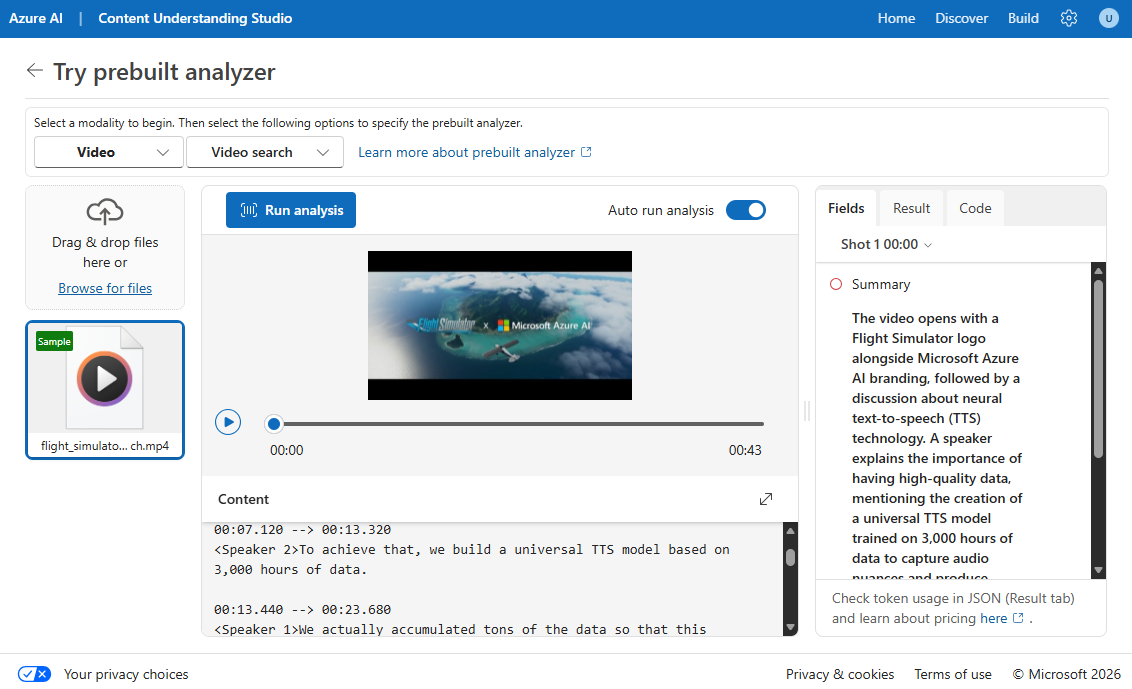Click the Fields panel scrollbar up arrow
The image size is (1132, 689).
point(1098,271)
